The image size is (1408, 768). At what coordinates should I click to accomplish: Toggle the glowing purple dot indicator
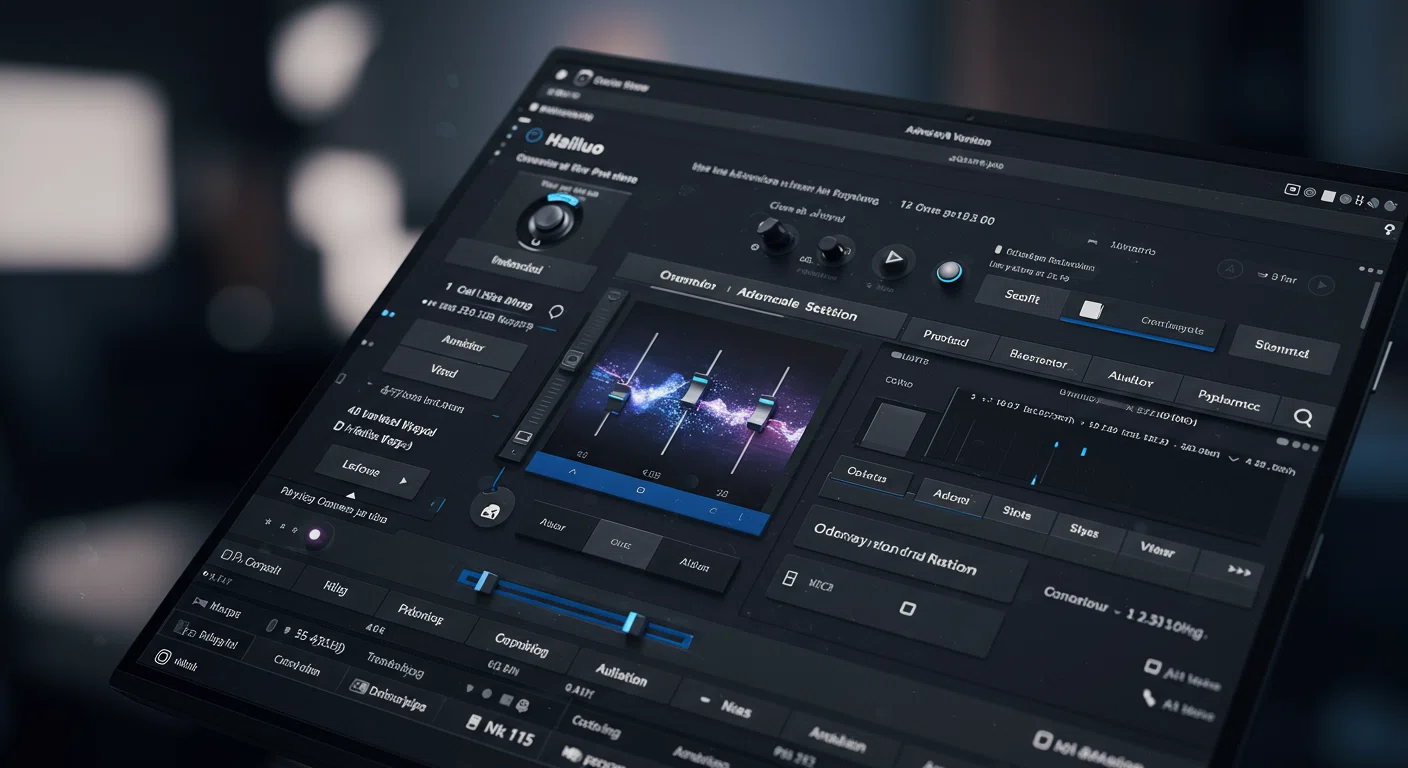pos(315,535)
